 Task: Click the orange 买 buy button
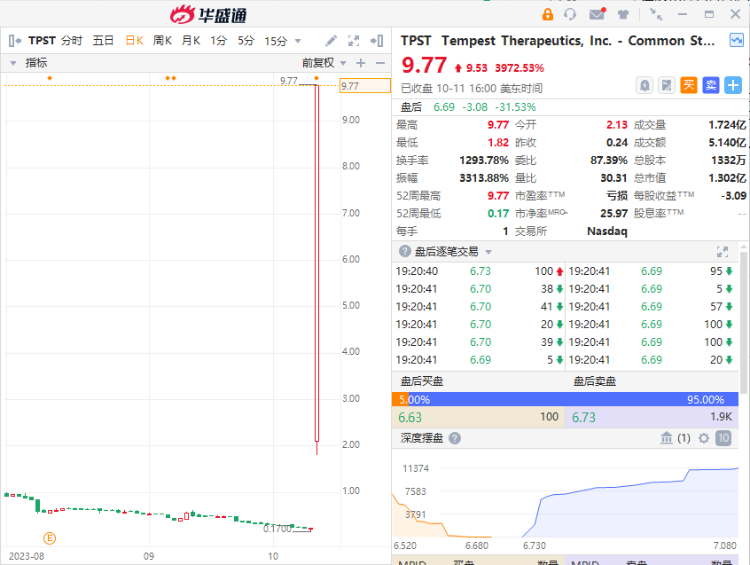point(689,86)
